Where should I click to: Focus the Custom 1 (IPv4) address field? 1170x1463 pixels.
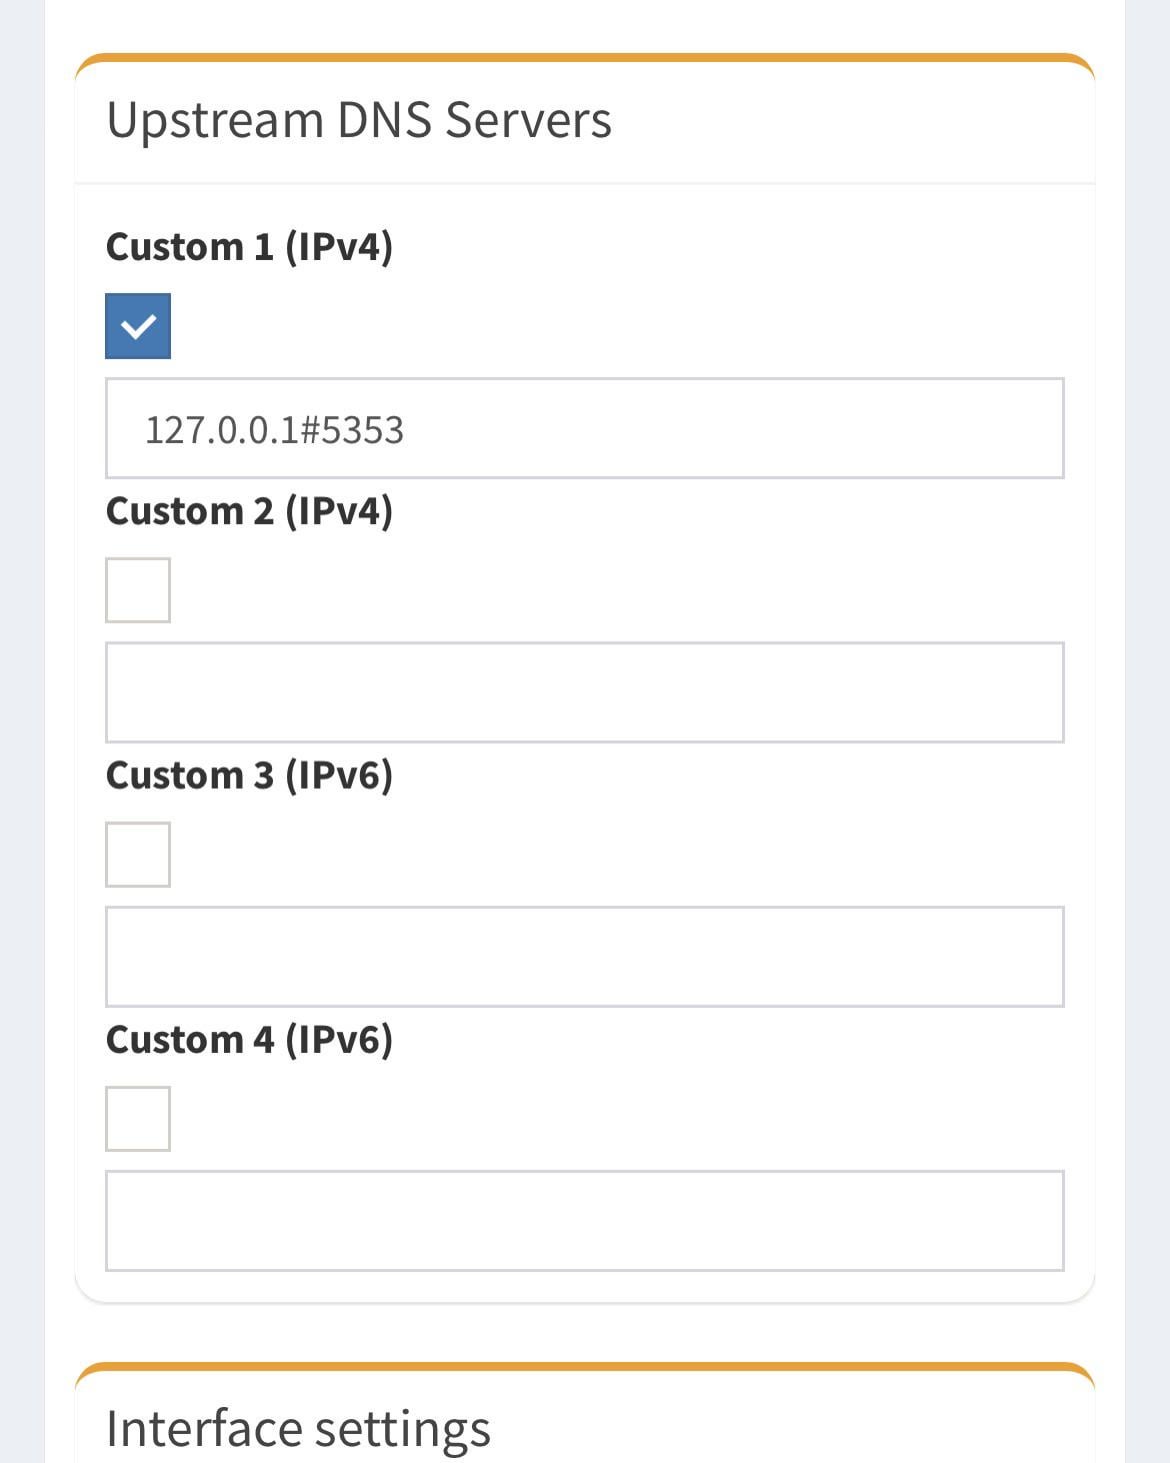point(700,428)
